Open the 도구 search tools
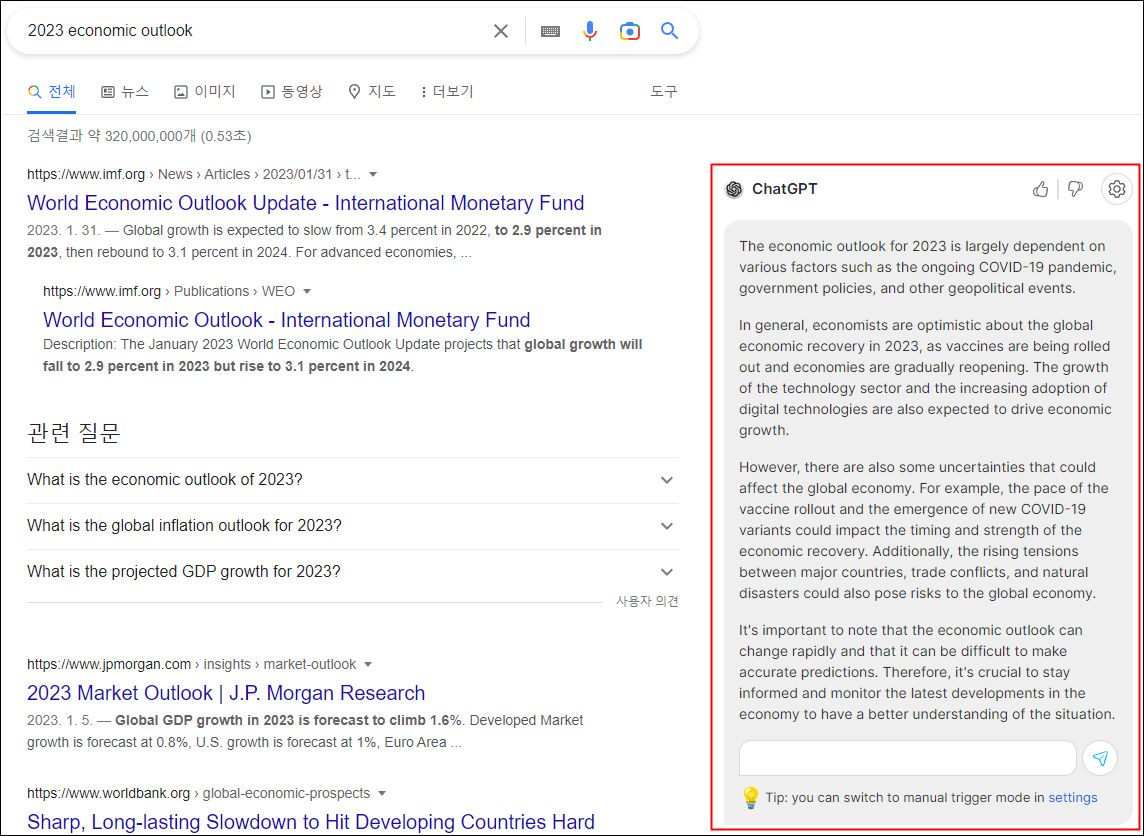This screenshot has width=1144, height=836. pyautogui.click(x=664, y=92)
